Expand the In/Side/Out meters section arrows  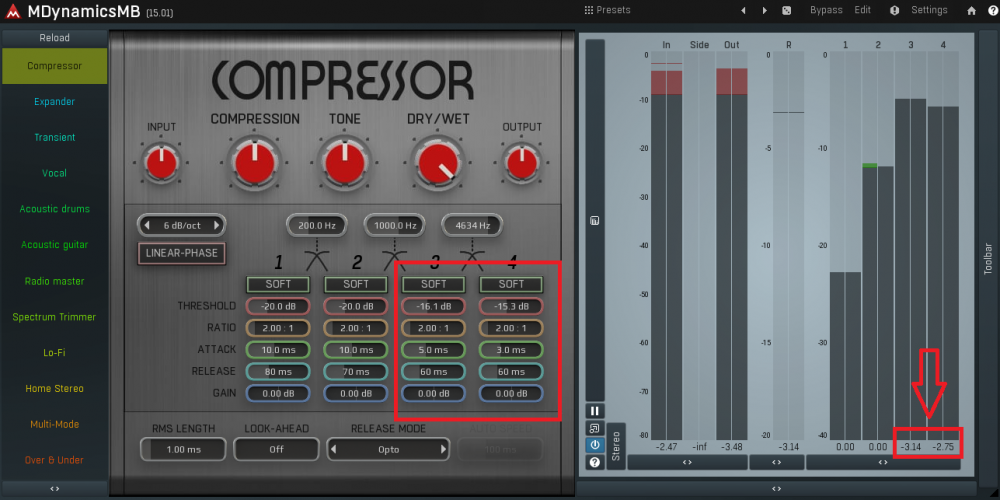(687, 462)
